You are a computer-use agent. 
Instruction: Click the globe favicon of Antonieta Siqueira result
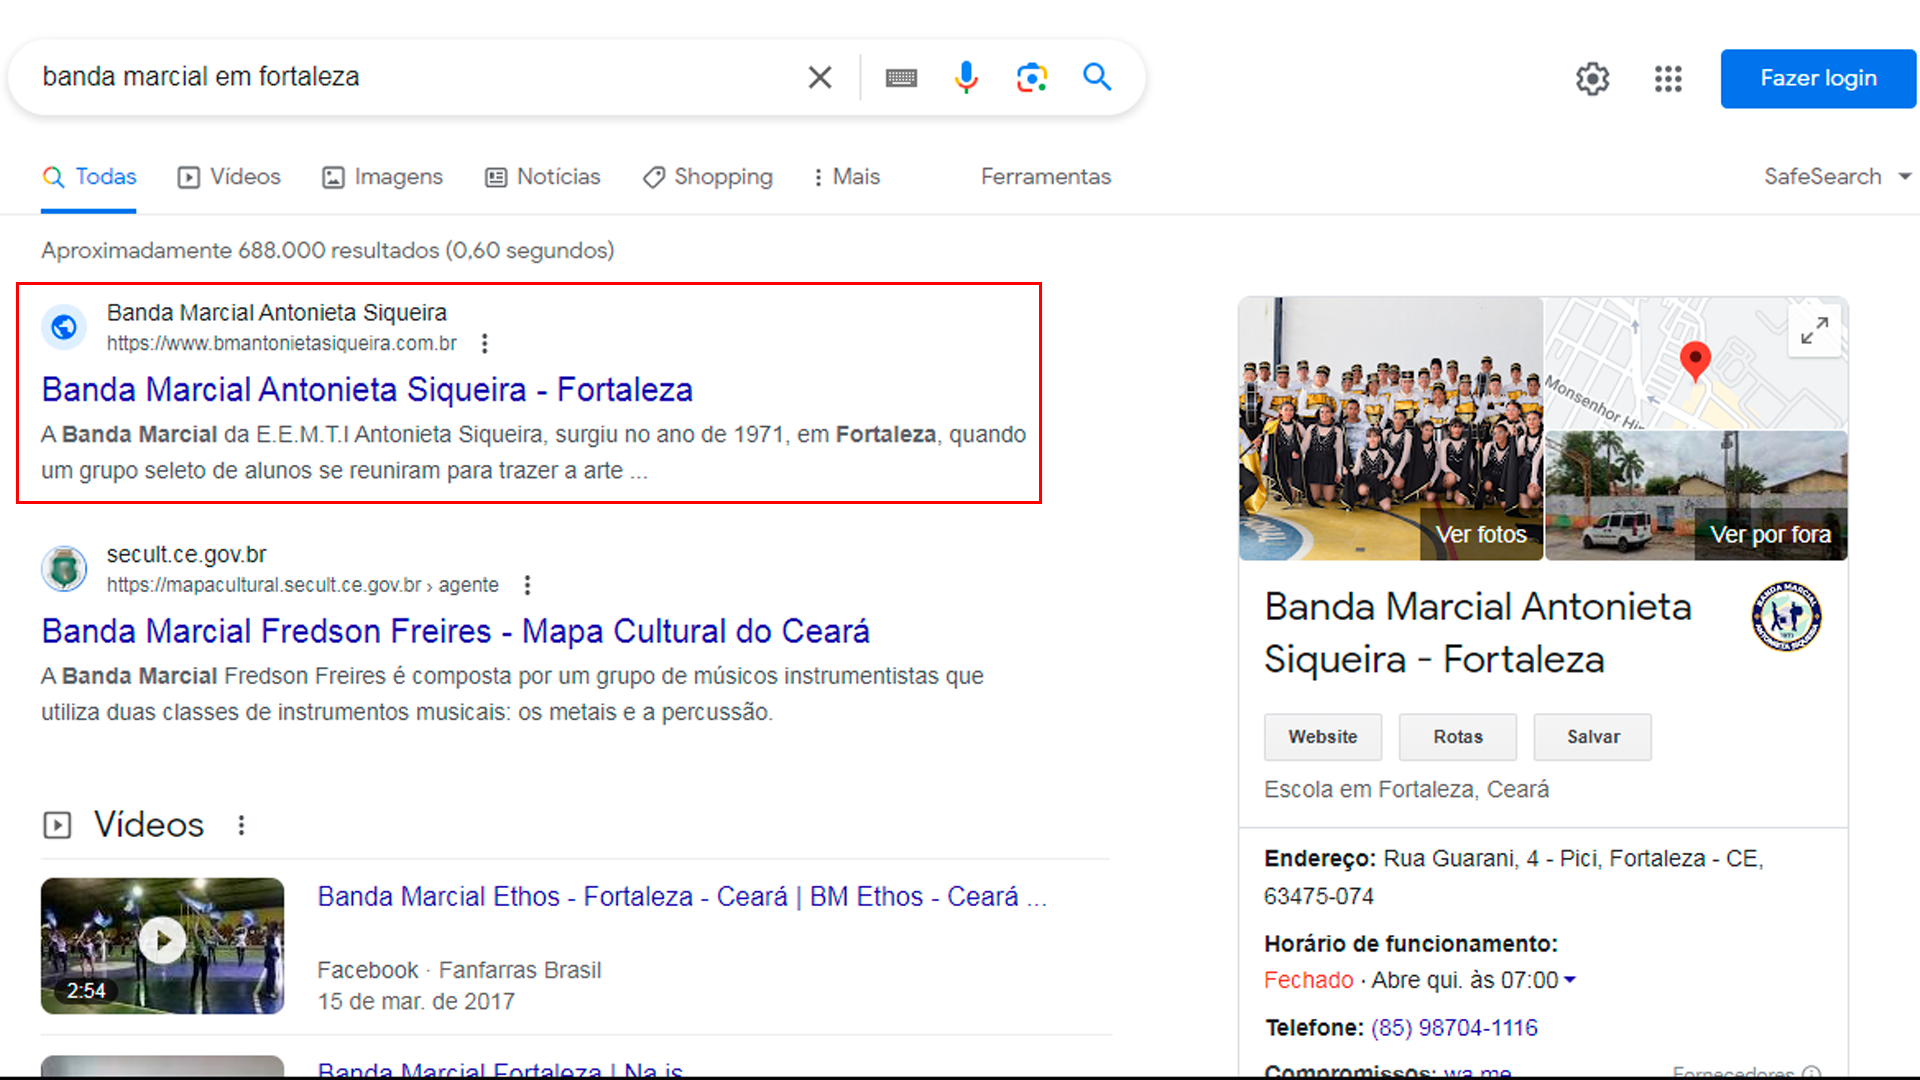64,327
